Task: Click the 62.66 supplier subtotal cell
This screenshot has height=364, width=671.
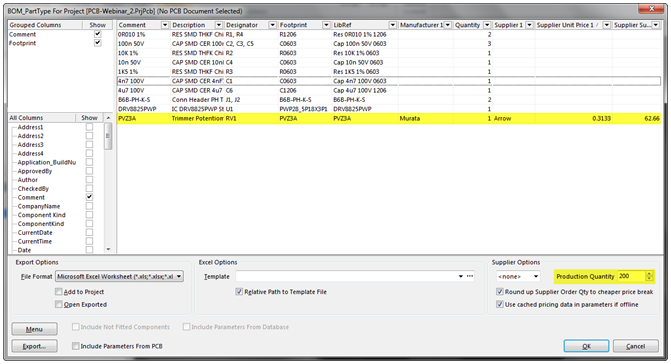Action: pyautogui.click(x=636, y=118)
